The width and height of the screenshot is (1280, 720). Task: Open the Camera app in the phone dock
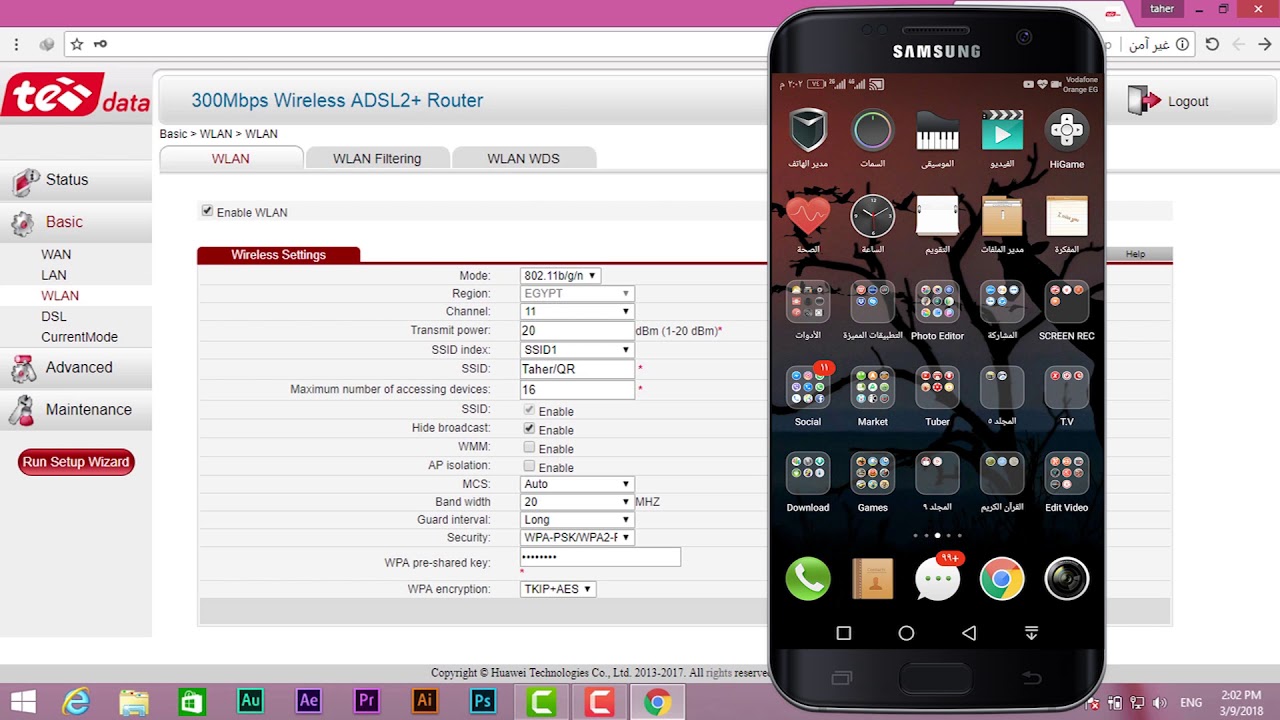click(1066, 578)
